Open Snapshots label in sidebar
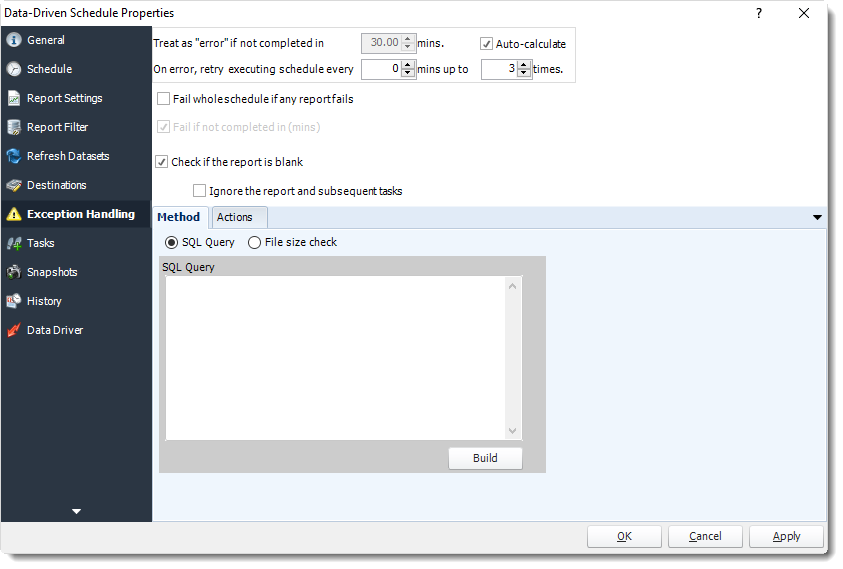 tap(52, 272)
